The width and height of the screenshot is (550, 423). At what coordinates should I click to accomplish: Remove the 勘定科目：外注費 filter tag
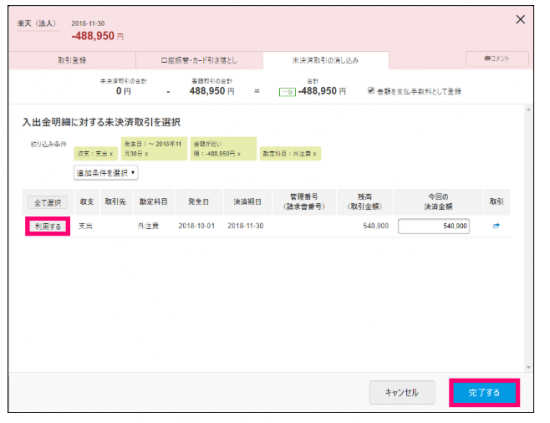315,154
